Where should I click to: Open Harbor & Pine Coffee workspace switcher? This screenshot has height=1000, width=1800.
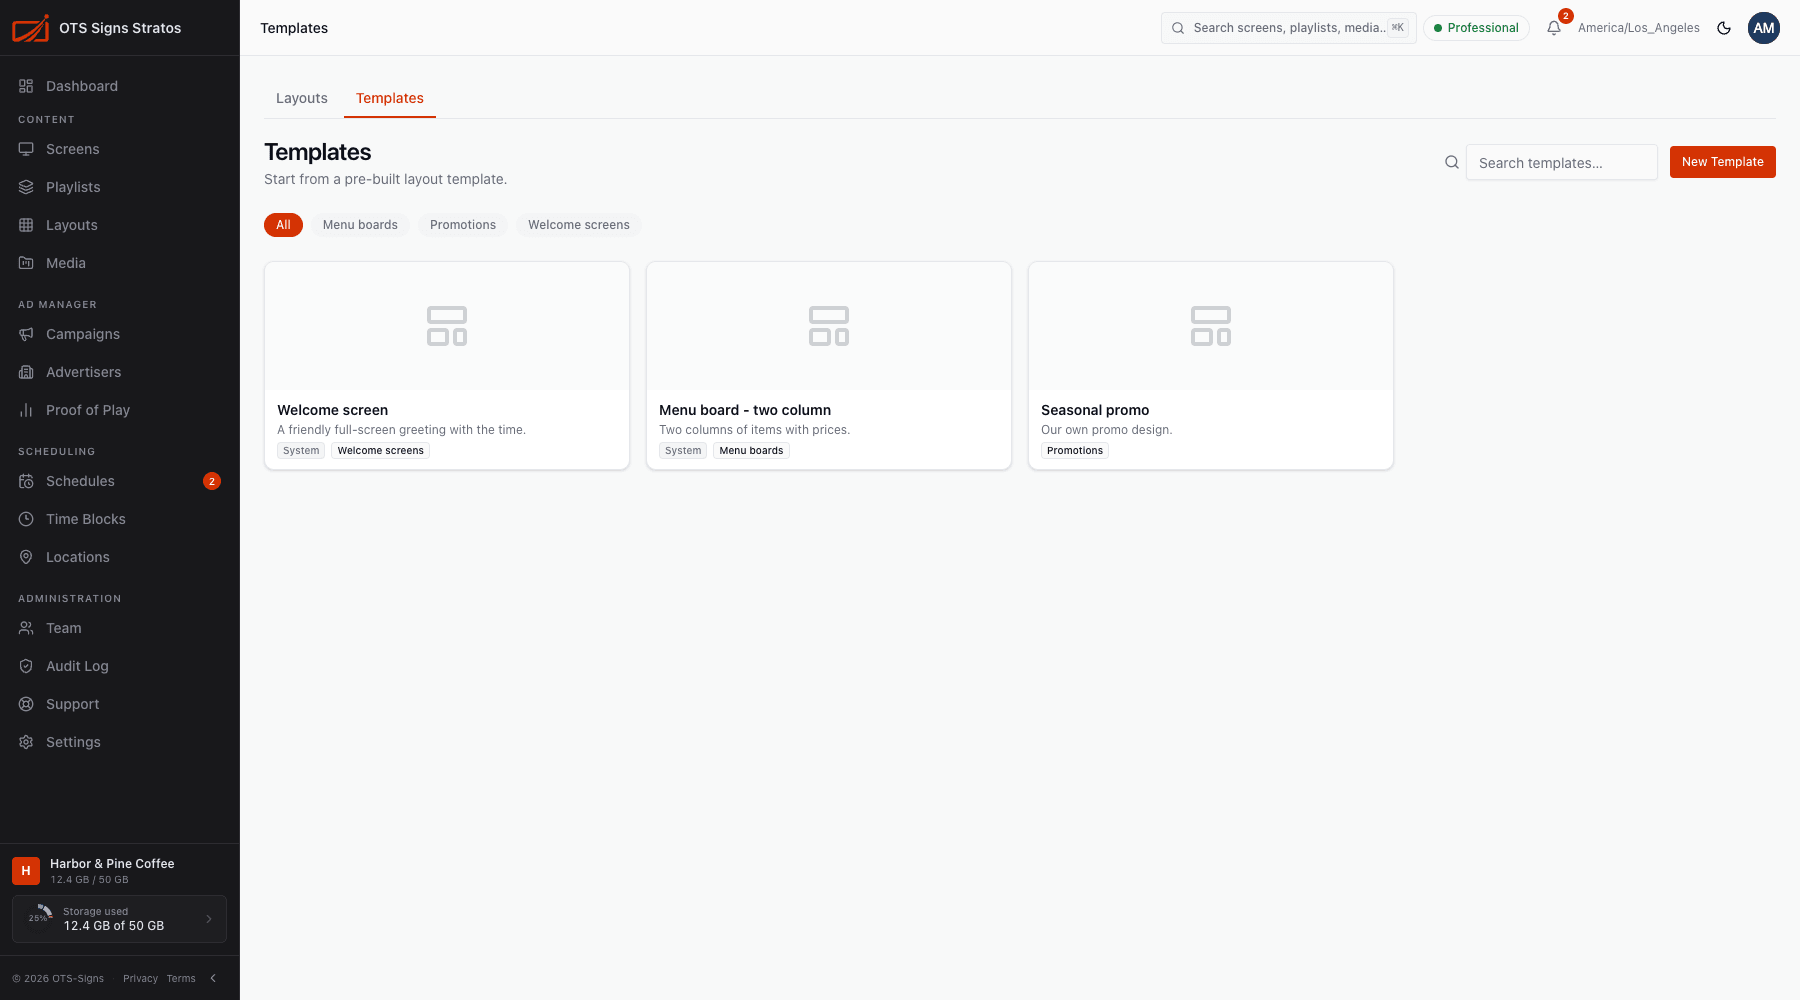[119, 871]
